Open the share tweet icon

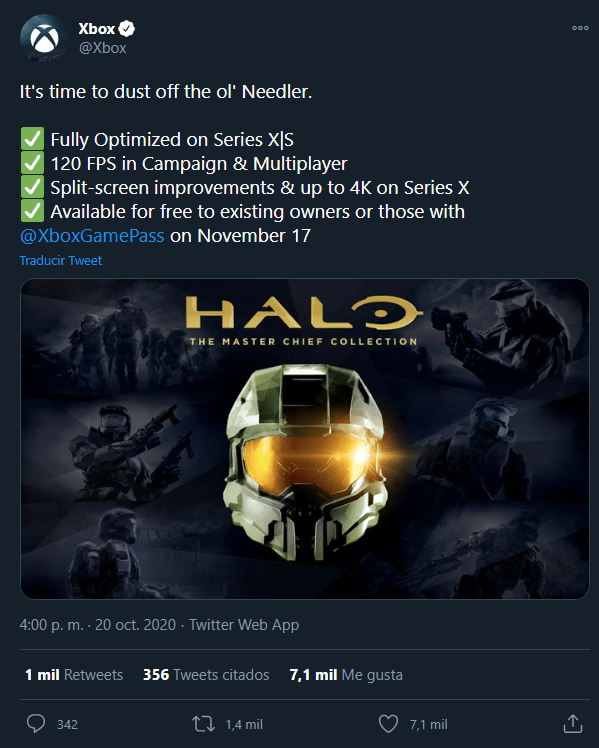coord(572,724)
